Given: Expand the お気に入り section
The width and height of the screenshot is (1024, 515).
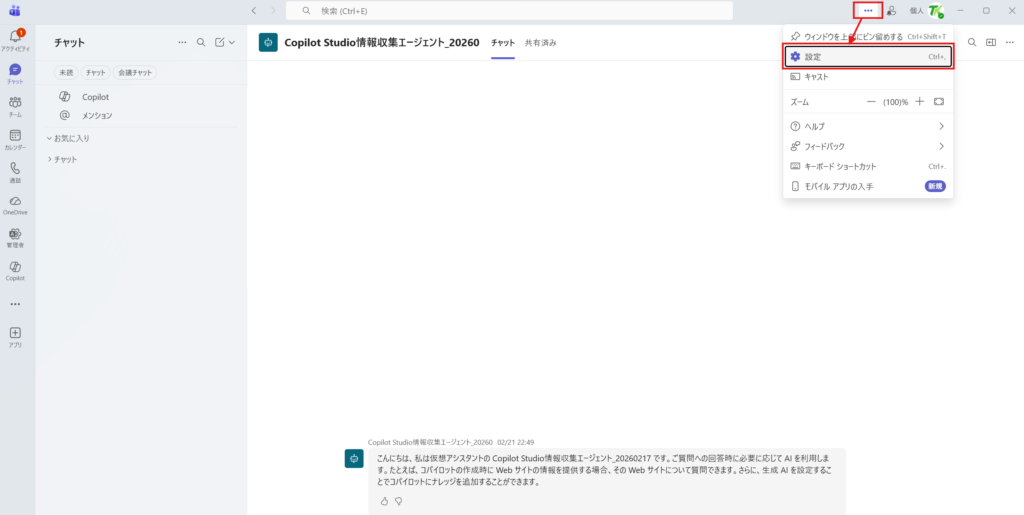Looking at the screenshot, I should pyautogui.click(x=68, y=138).
